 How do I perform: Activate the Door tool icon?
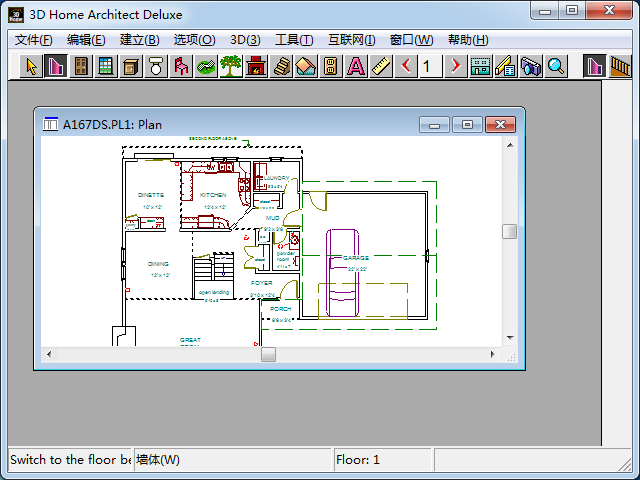[x=81, y=67]
